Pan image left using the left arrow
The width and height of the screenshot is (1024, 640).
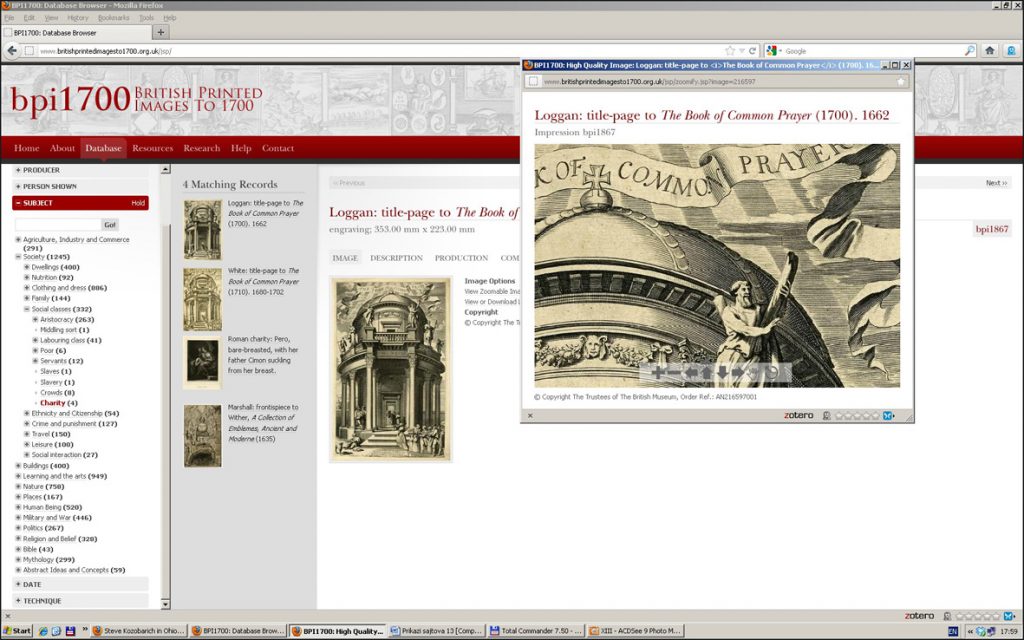[691, 373]
